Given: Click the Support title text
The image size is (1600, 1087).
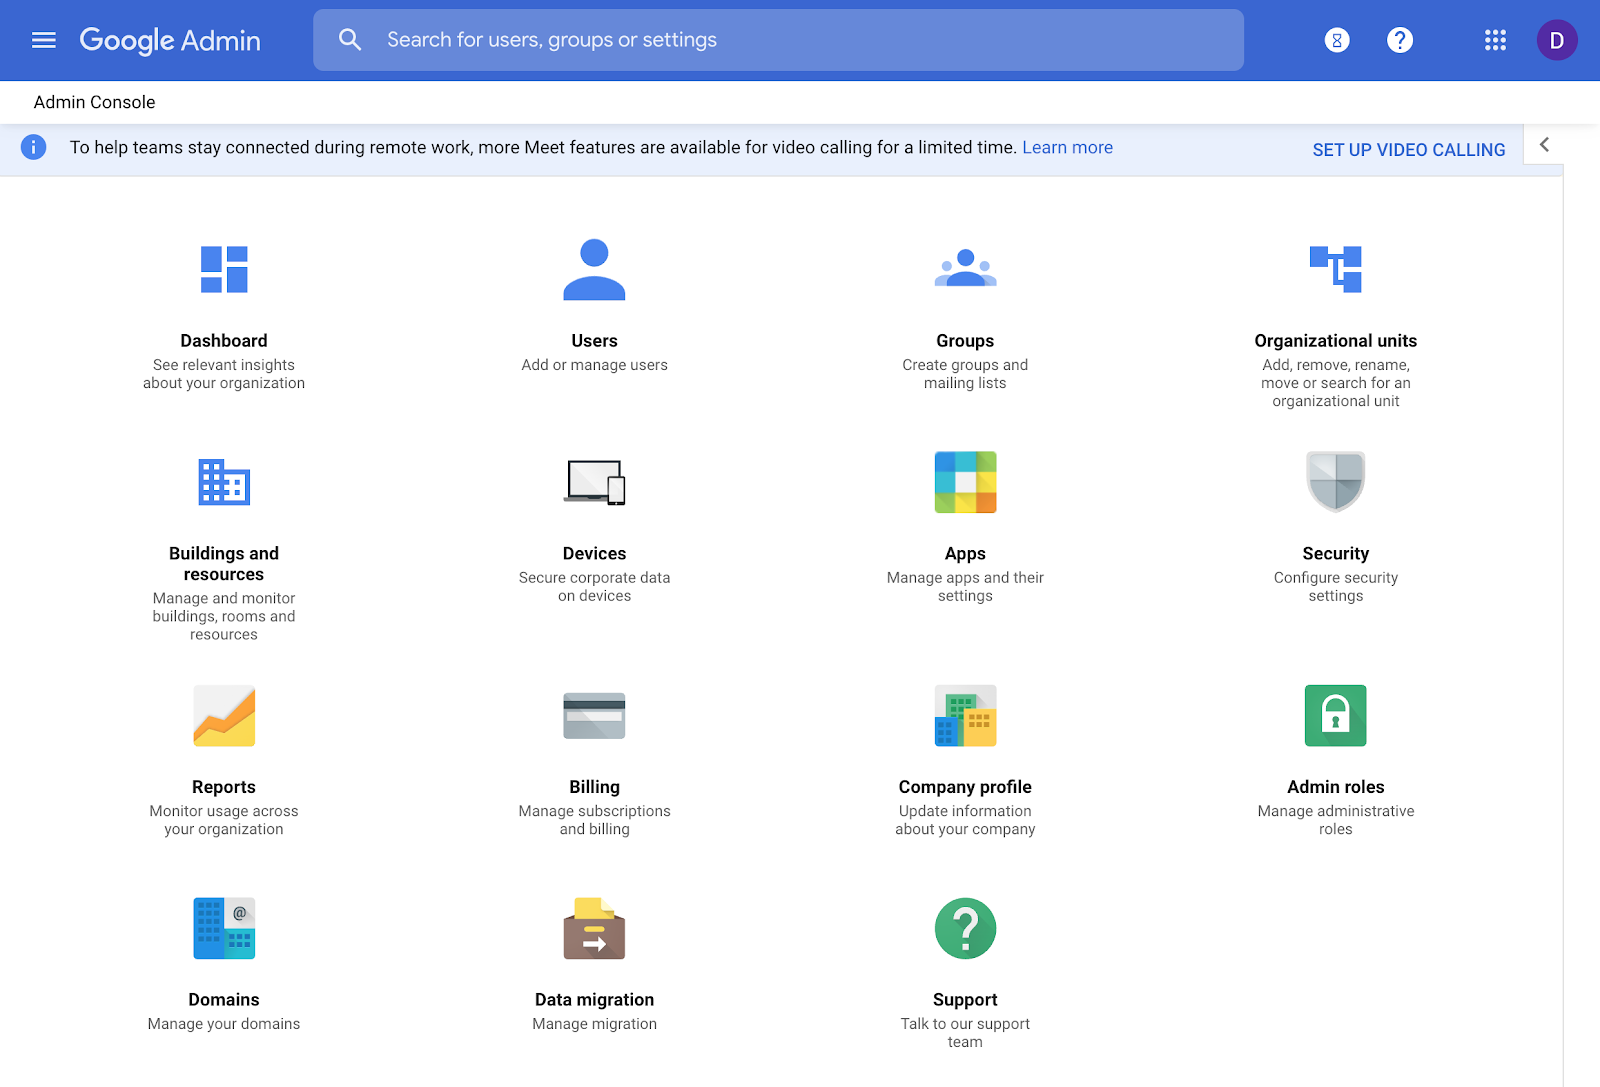Looking at the screenshot, I should (x=965, y=999).
